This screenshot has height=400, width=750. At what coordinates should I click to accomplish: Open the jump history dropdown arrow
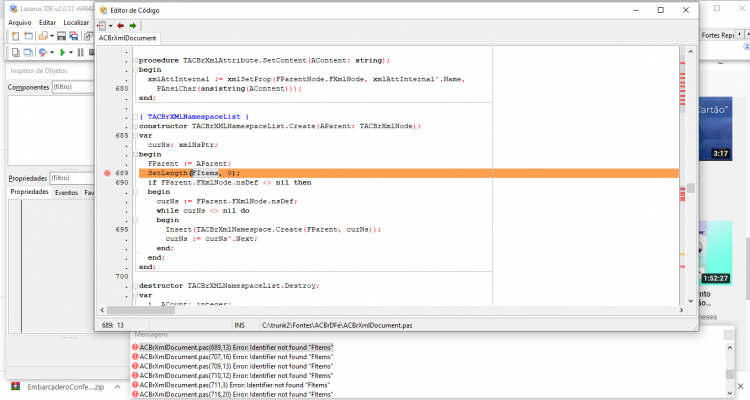[110, 26]
